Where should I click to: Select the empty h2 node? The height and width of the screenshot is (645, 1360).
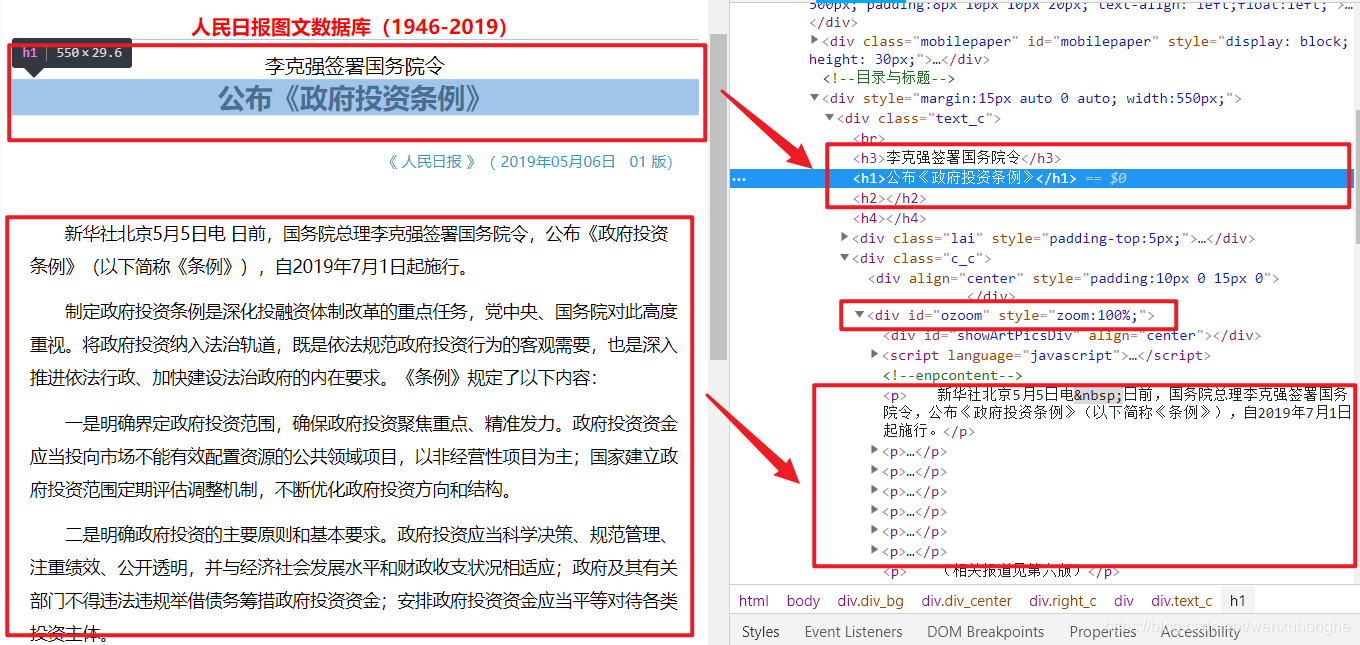click(890, 198)
